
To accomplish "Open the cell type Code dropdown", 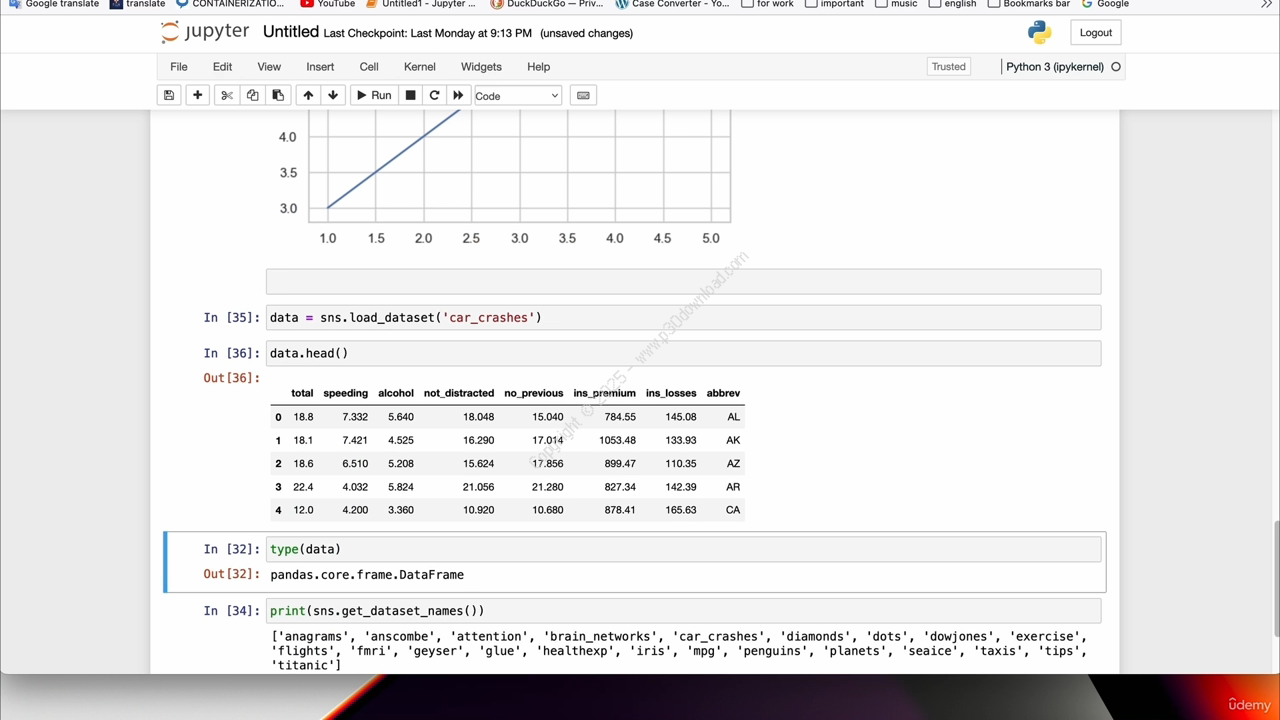I will tap(517, 96).
